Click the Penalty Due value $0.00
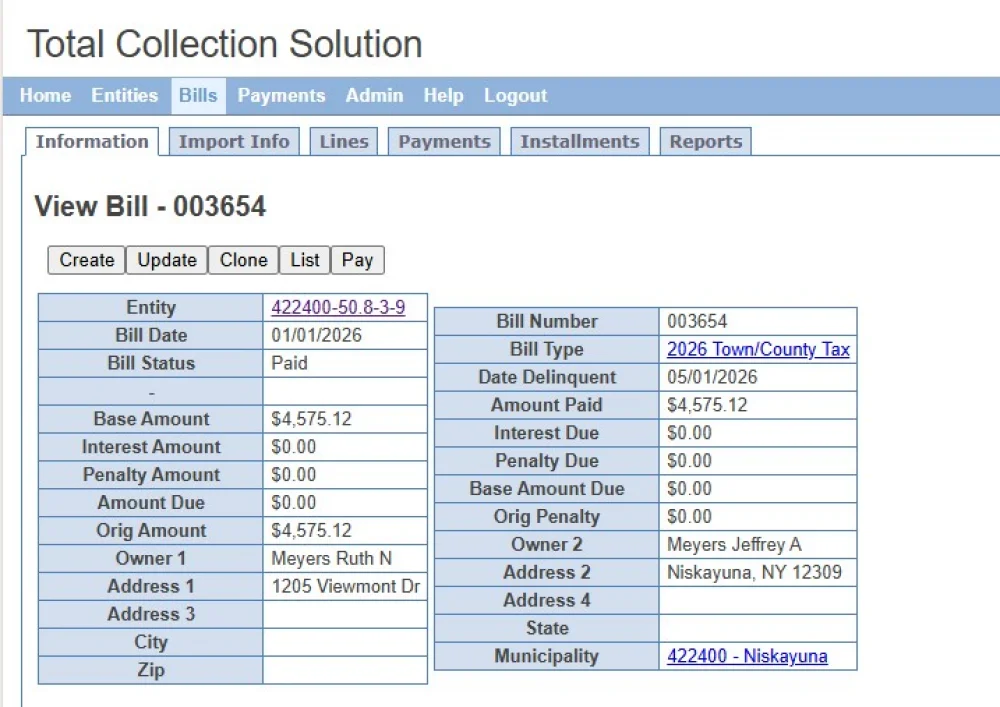This screenshot has height=707, width=1000. point(689,461)
